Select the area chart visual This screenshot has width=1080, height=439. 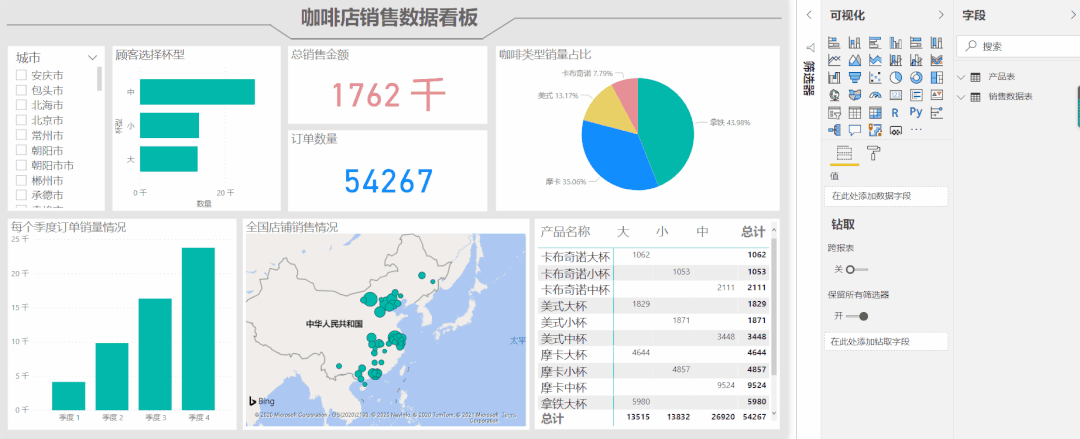pos(855,60)
